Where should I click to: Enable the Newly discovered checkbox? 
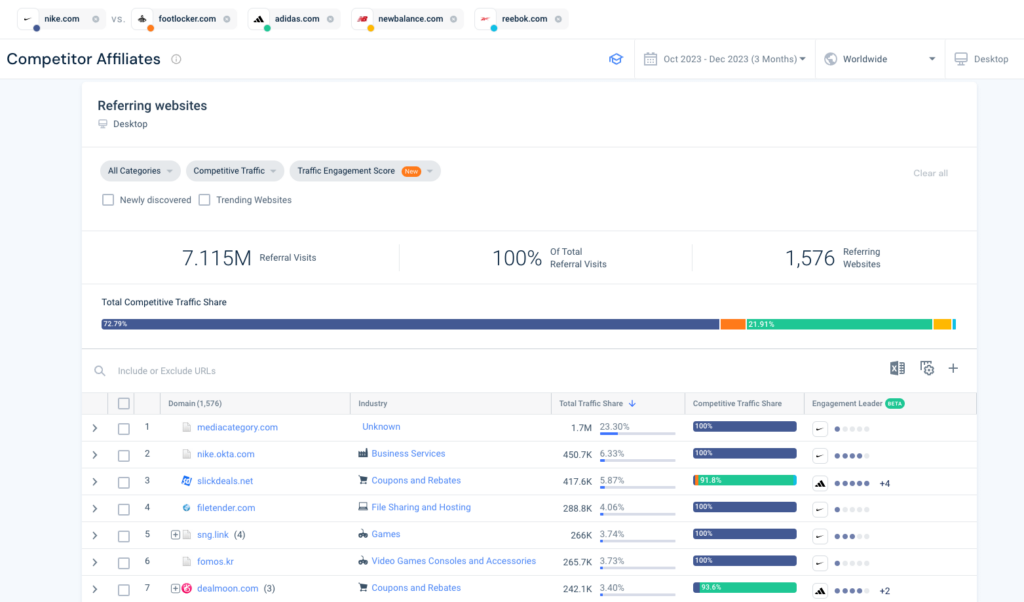point(108,200)
